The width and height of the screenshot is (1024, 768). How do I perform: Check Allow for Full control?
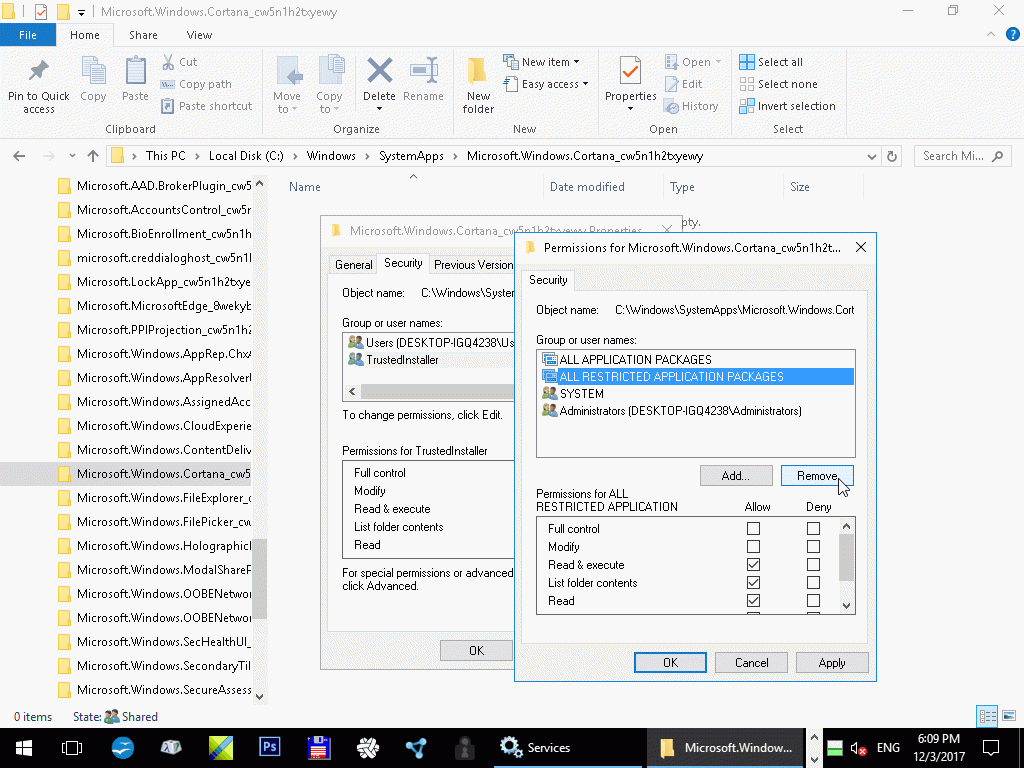[754, 528]
